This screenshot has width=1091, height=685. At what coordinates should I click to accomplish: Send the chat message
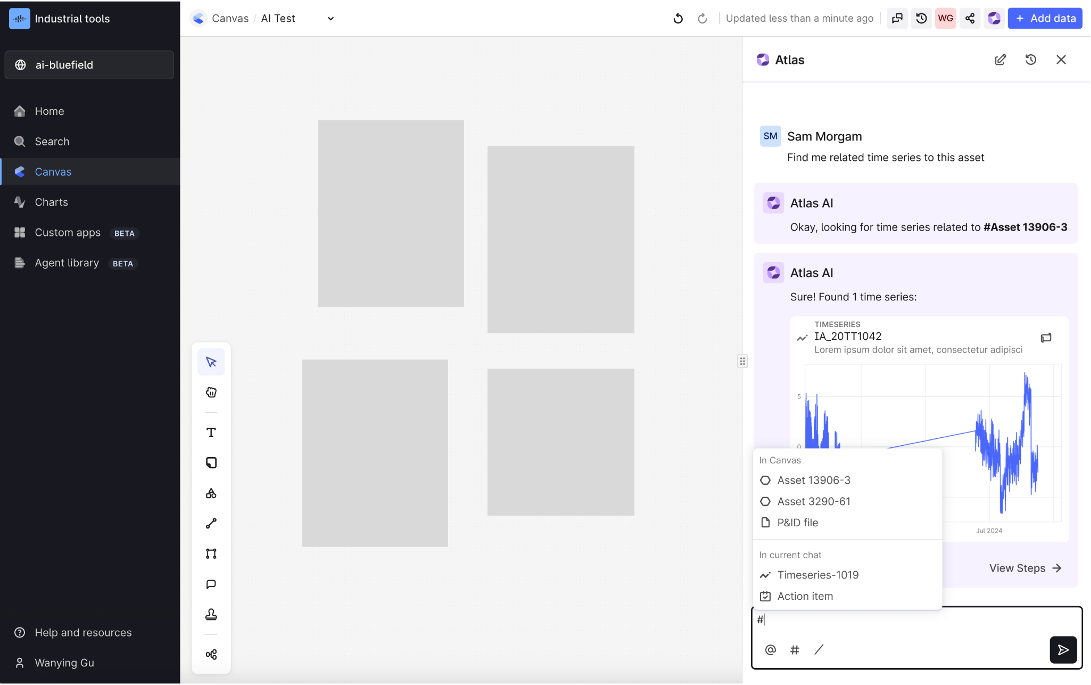tap(1063, 650)
